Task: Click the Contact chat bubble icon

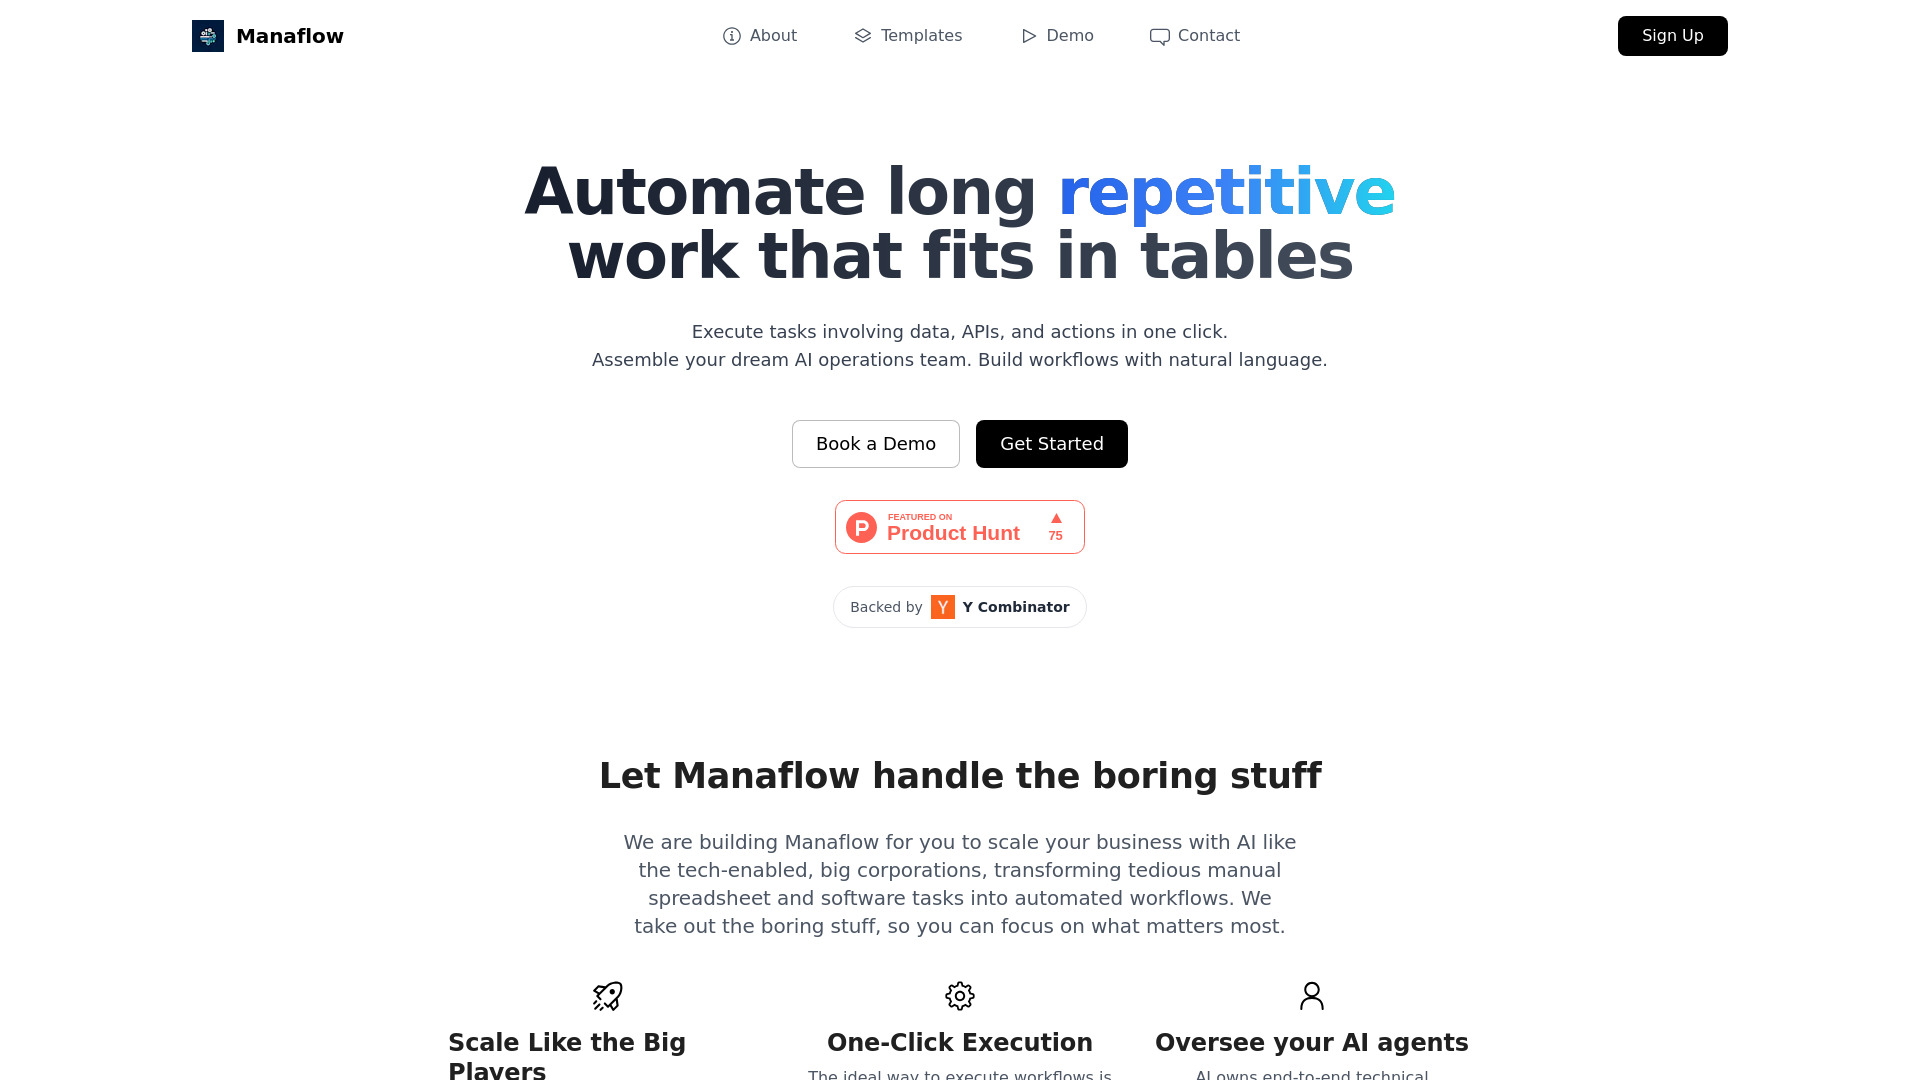Action: (1159, 36)
